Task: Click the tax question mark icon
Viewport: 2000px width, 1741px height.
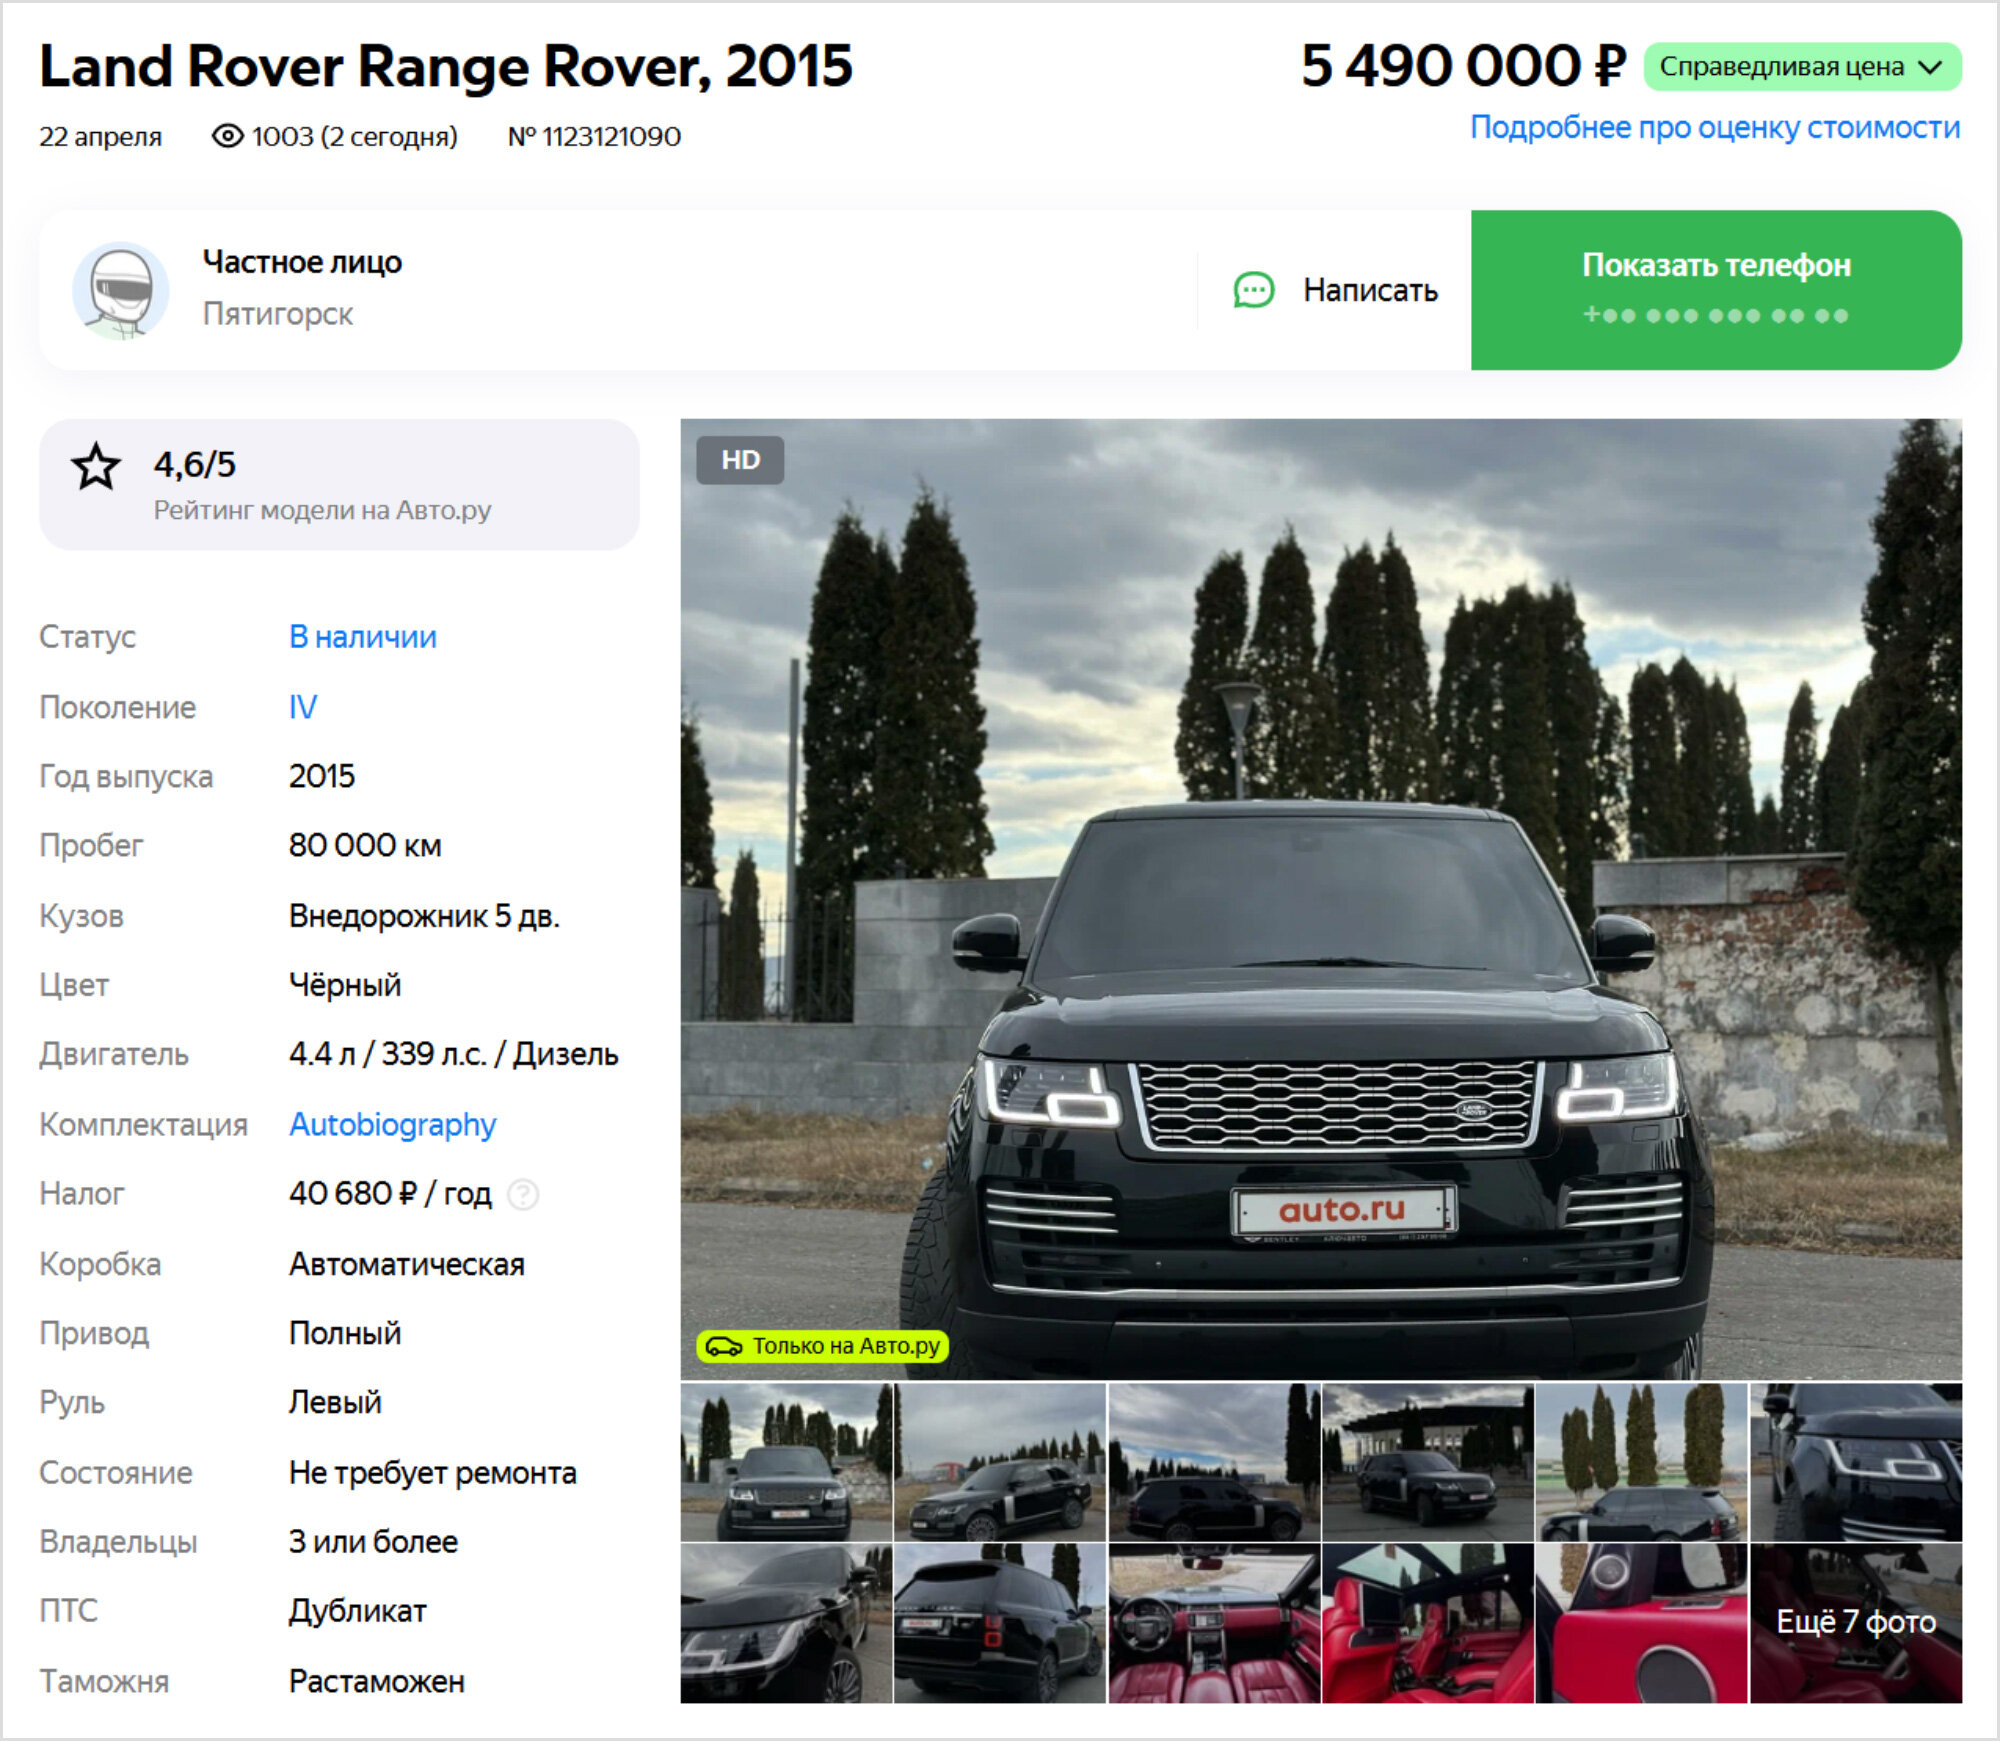Action: 523,1194
